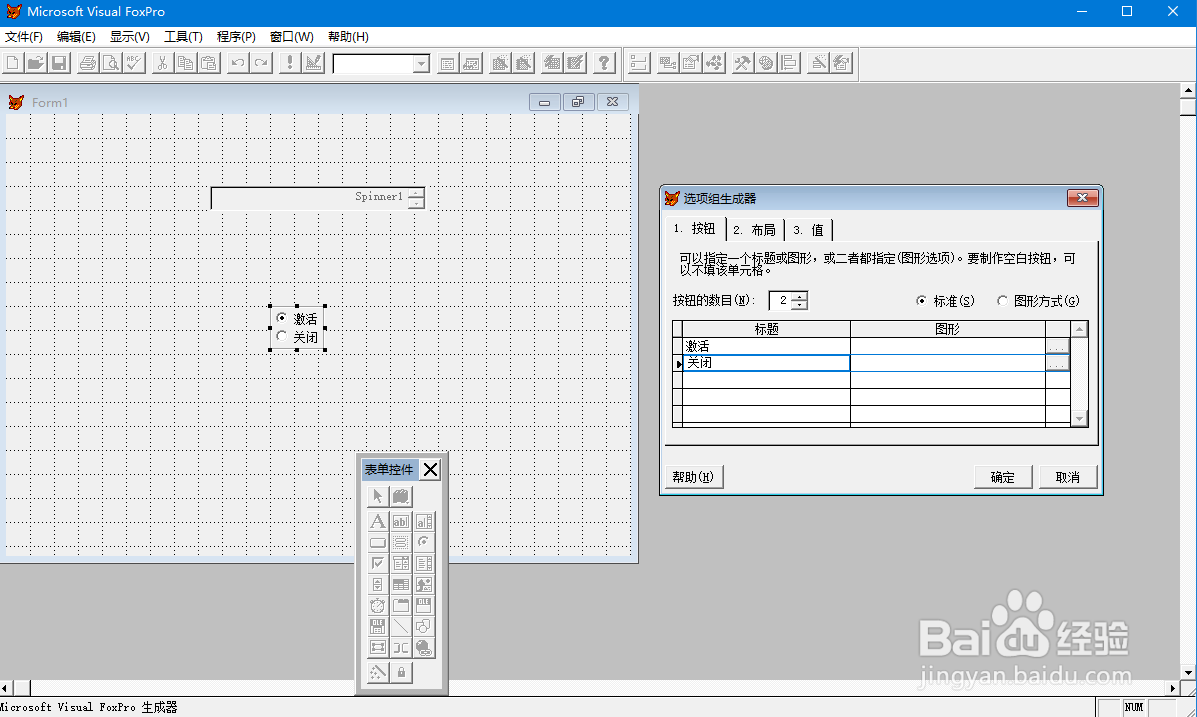Click the Spinner1 up arrow on Form1
The width and height of the screenshot is (1197, 717).
(x=416, y=193)
